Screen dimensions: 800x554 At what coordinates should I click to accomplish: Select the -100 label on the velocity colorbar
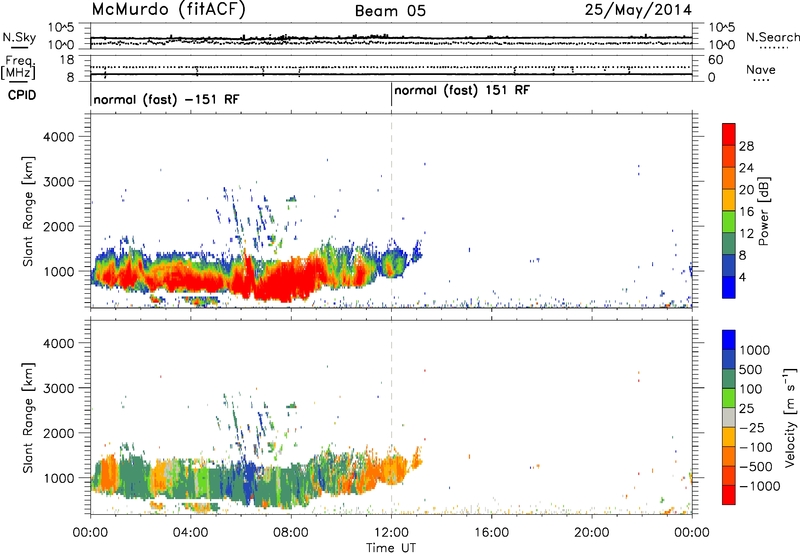pos(755,447)
